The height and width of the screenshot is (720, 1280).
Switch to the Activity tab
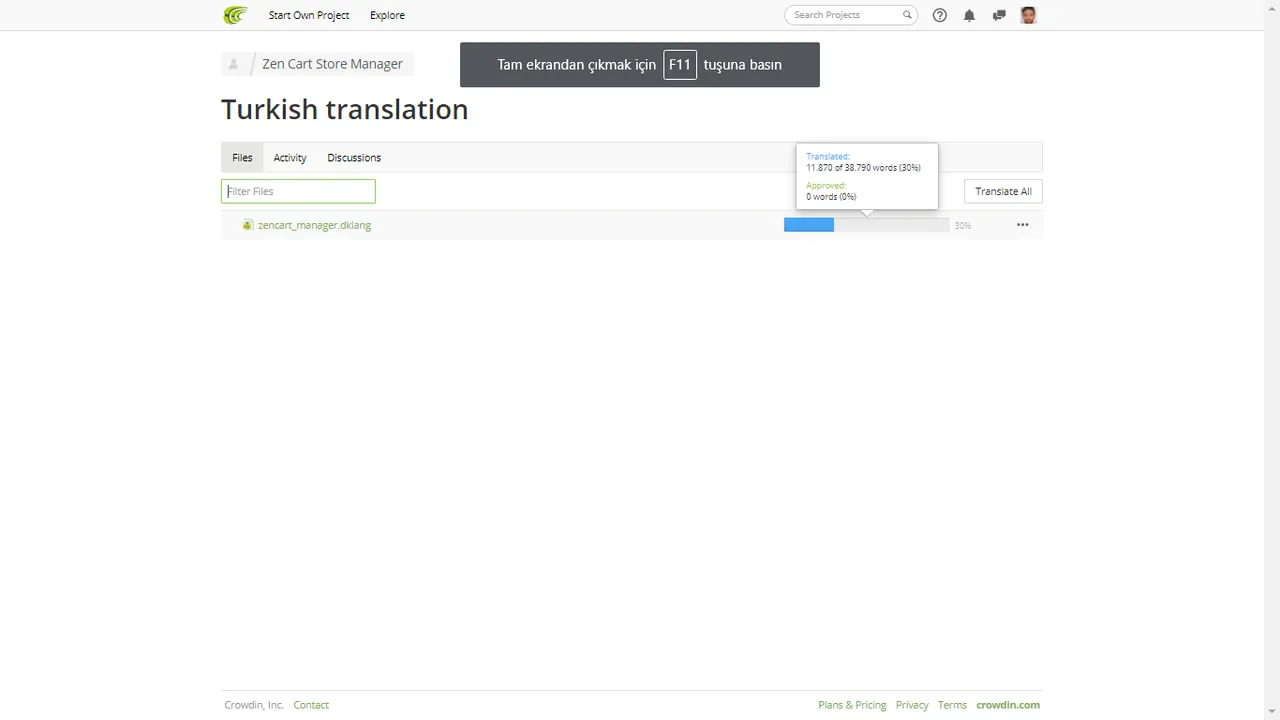coord(290,158)
